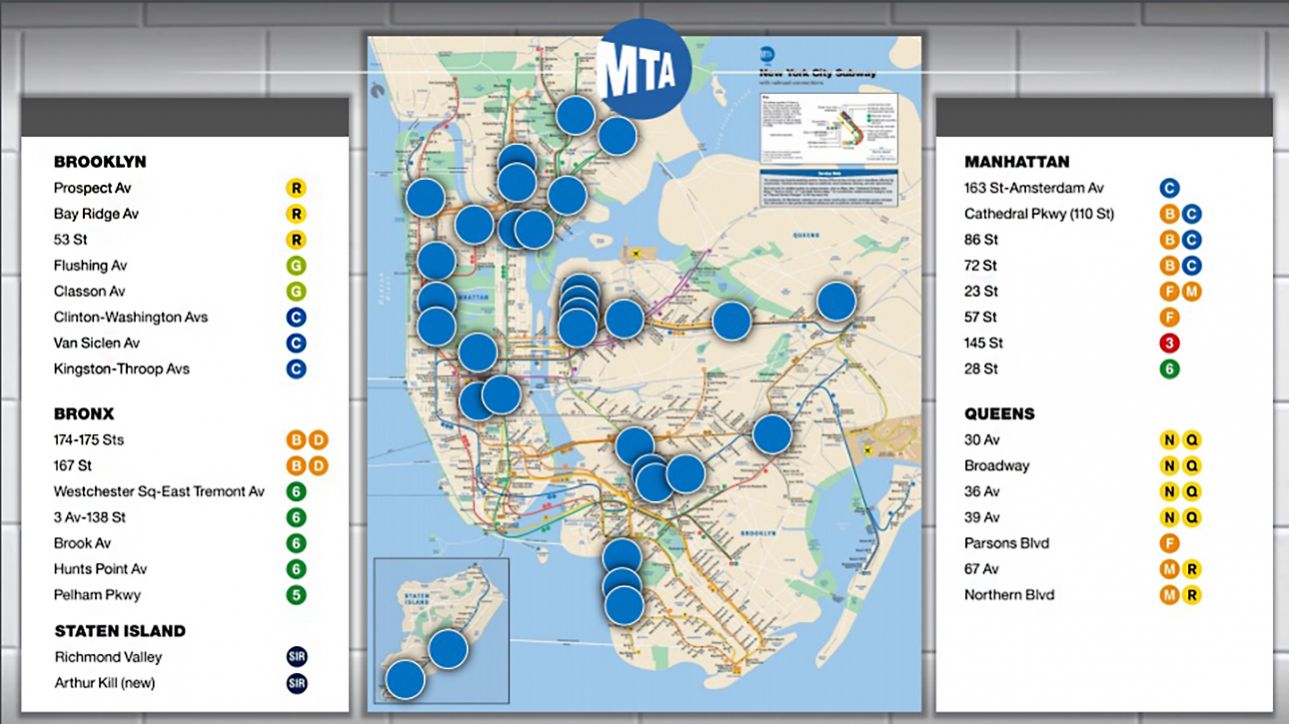Select the SIR badge next to Richmond Valley
Viewport: 1289px width, 724px height.
(x=296, y=657)
